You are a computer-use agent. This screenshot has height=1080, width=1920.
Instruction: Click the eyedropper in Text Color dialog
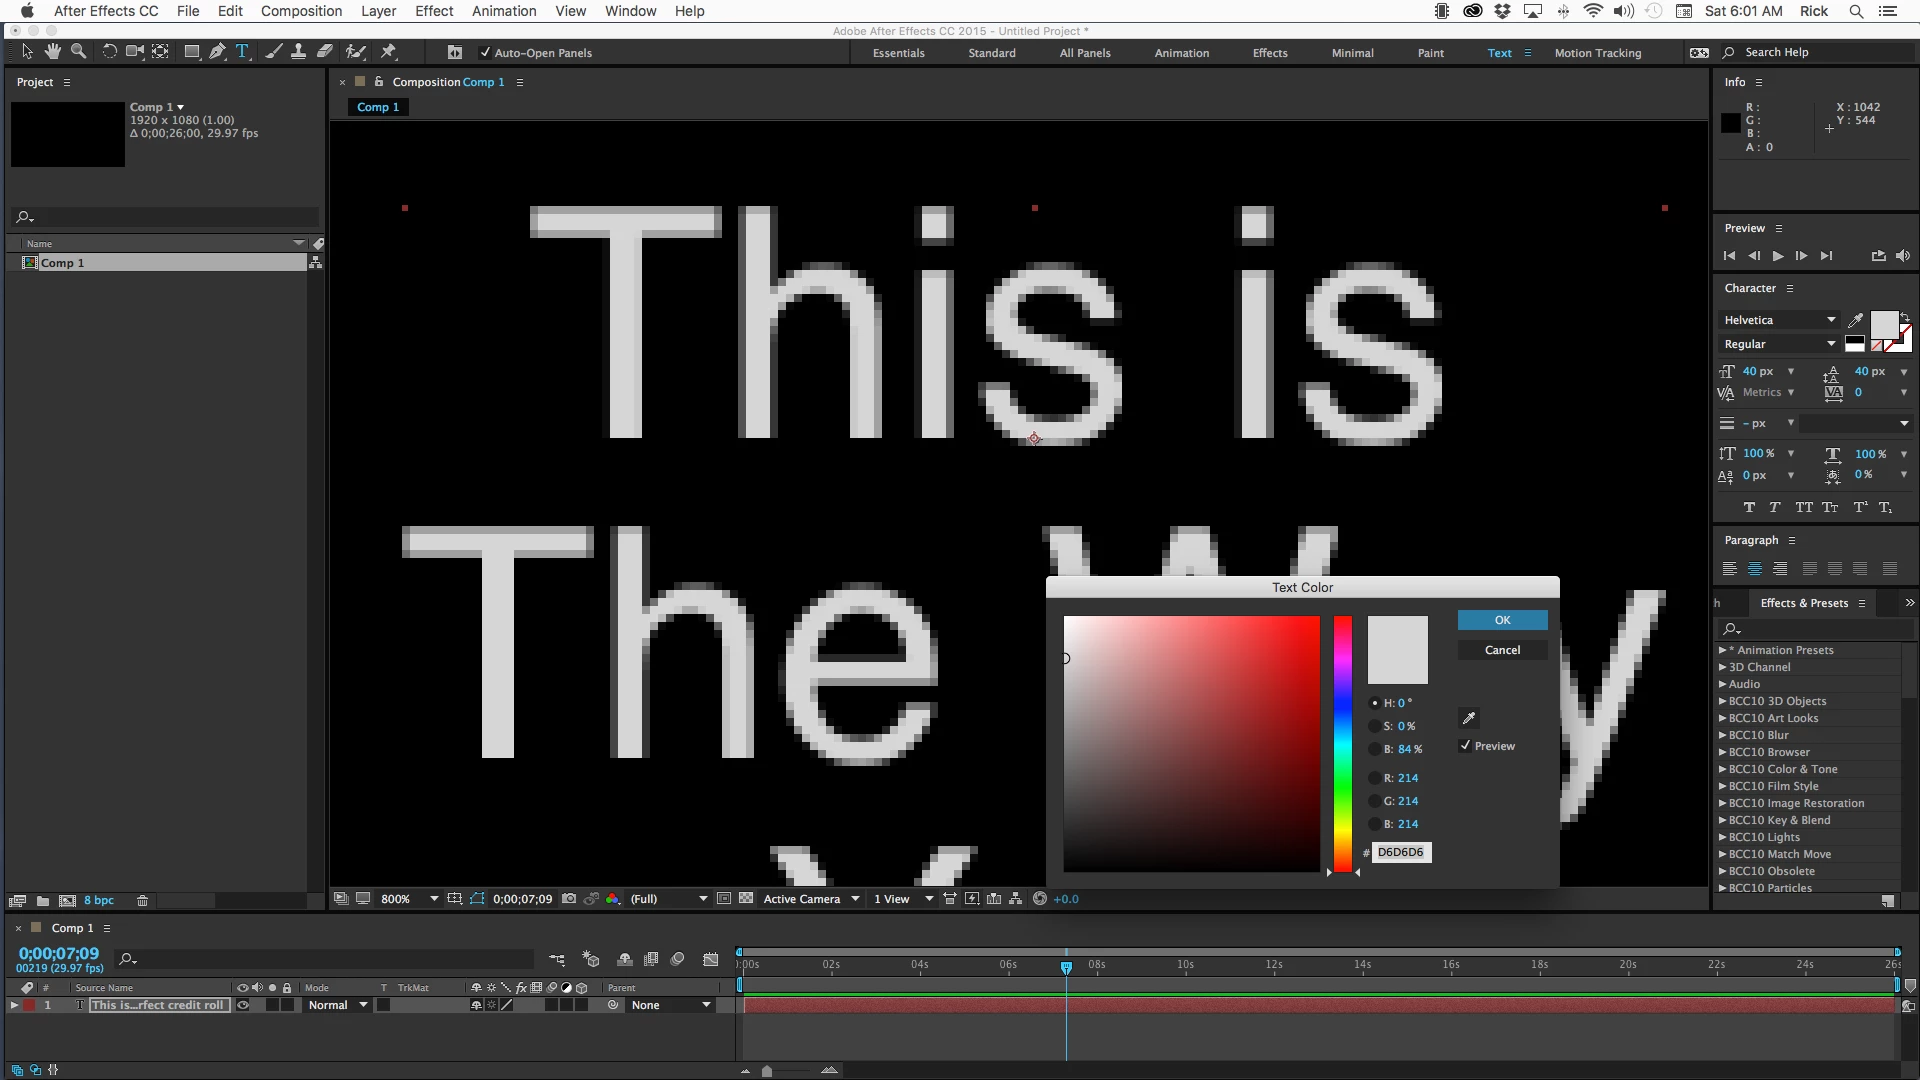pos(1469,718)
